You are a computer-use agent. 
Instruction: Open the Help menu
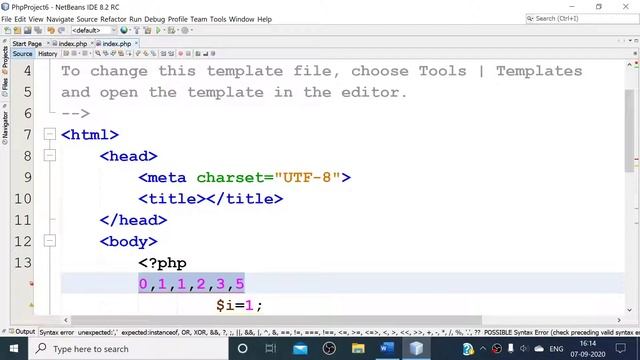[x=264, y=19]
